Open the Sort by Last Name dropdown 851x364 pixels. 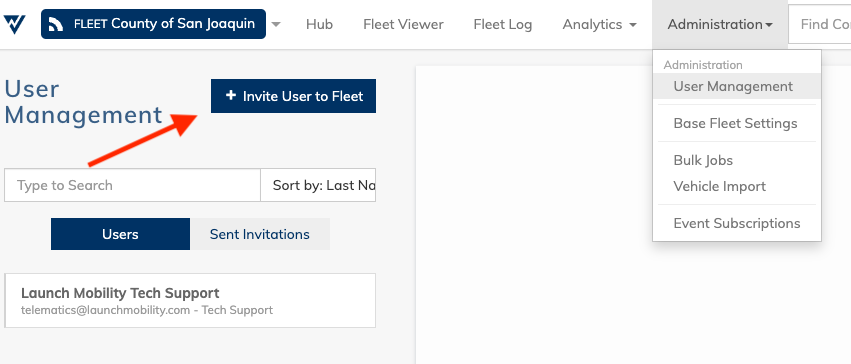click(x=318, y=185)
